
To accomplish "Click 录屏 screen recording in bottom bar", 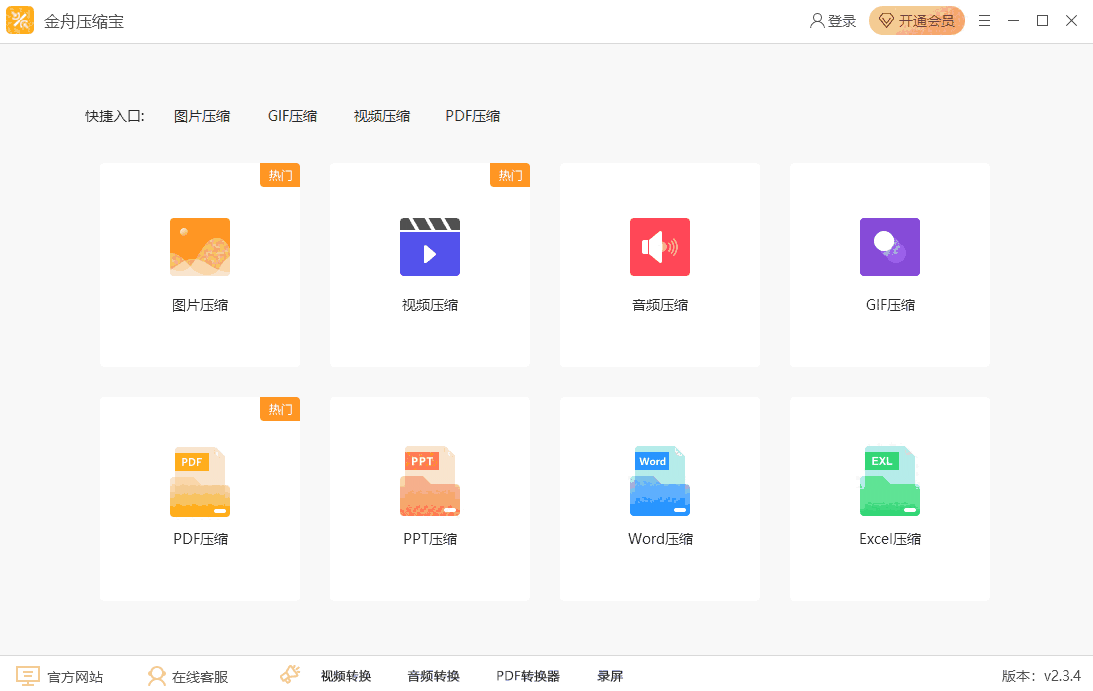I will pyautogui.click(x=610, y=676).
